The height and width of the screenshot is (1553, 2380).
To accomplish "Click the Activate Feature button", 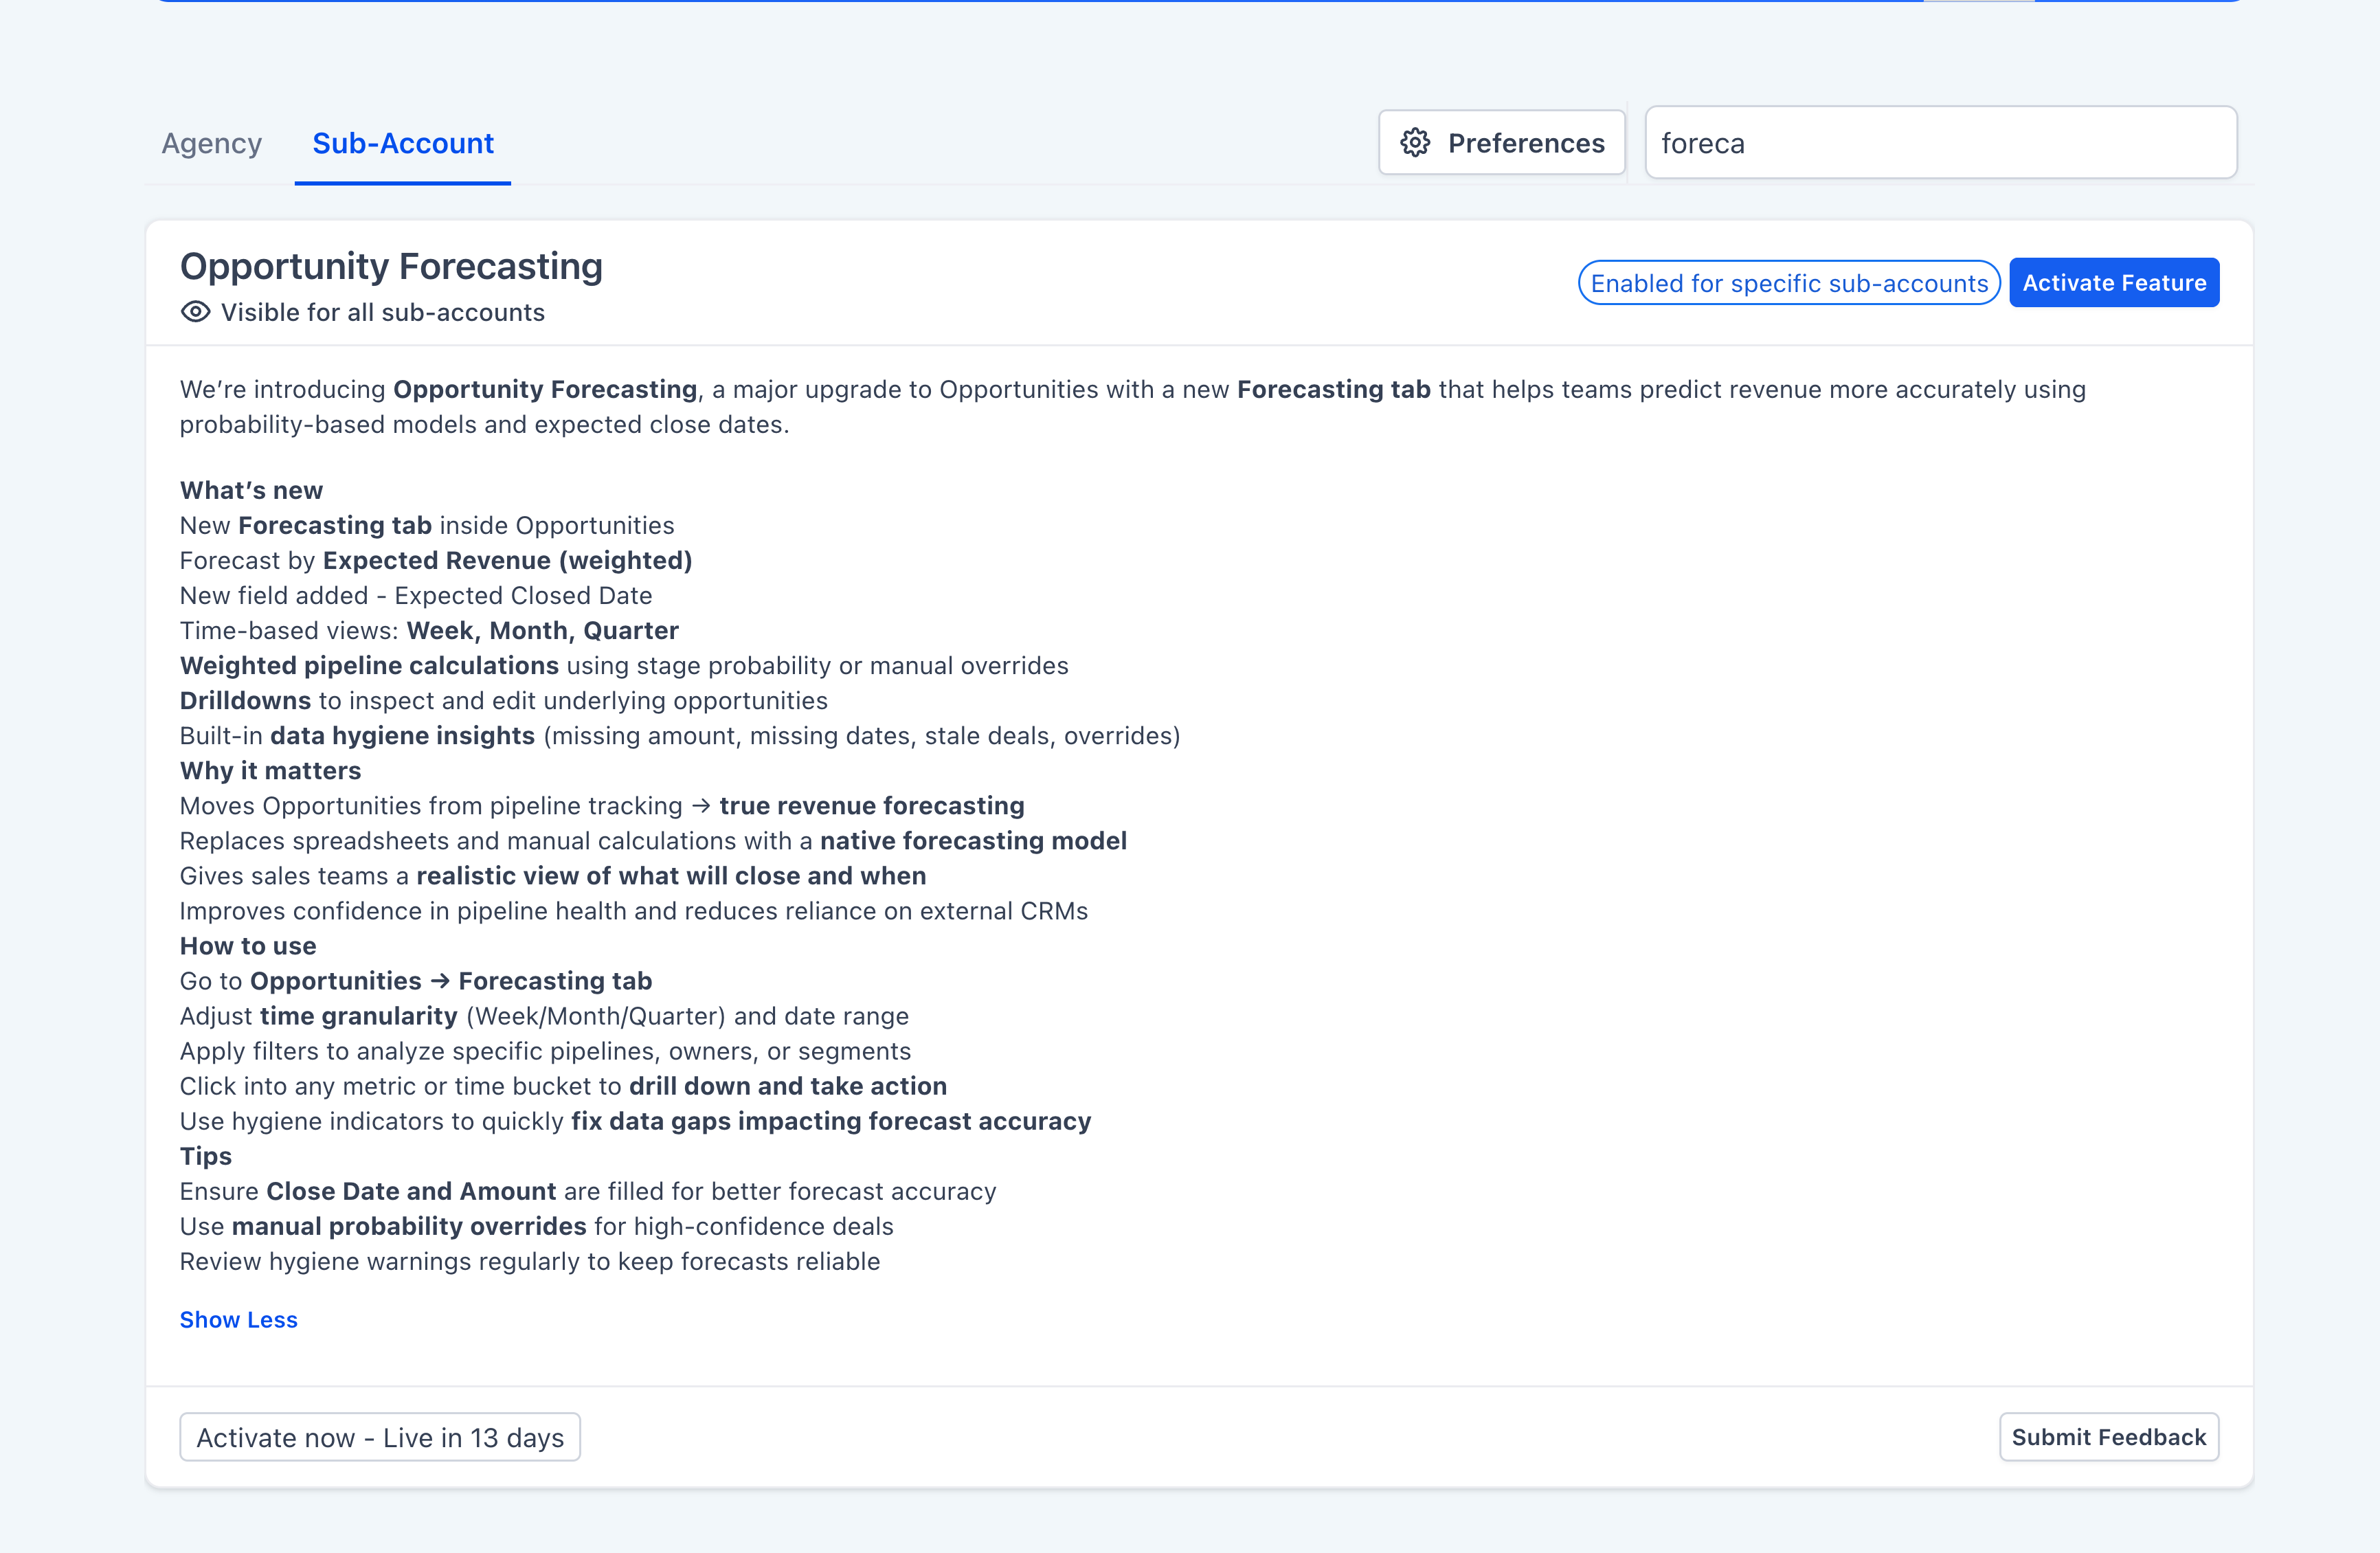I will (2114, 282).
